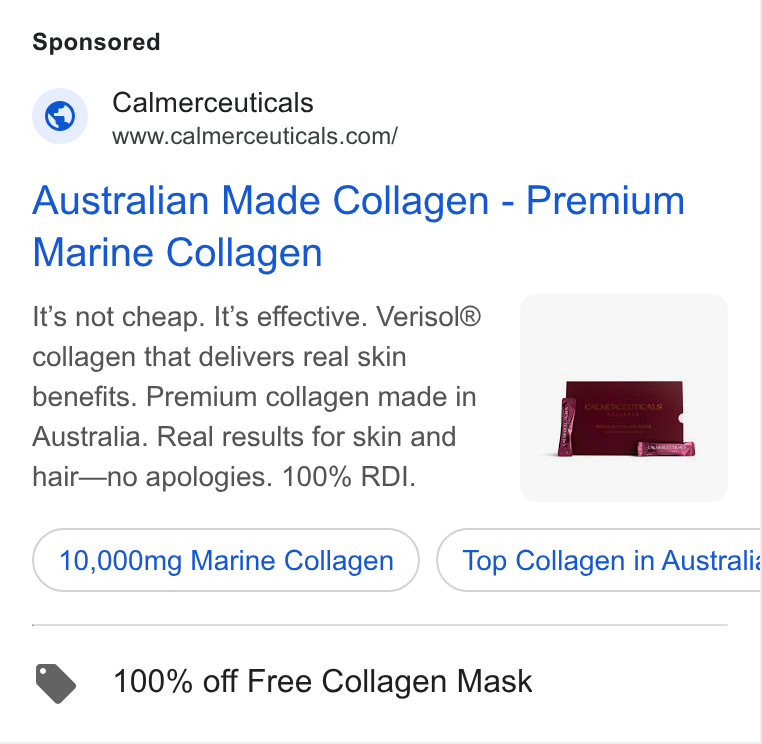Click the horizontal divider above the promotion
Viewport: 762px width, 744px height.
[x=380, y=625]
